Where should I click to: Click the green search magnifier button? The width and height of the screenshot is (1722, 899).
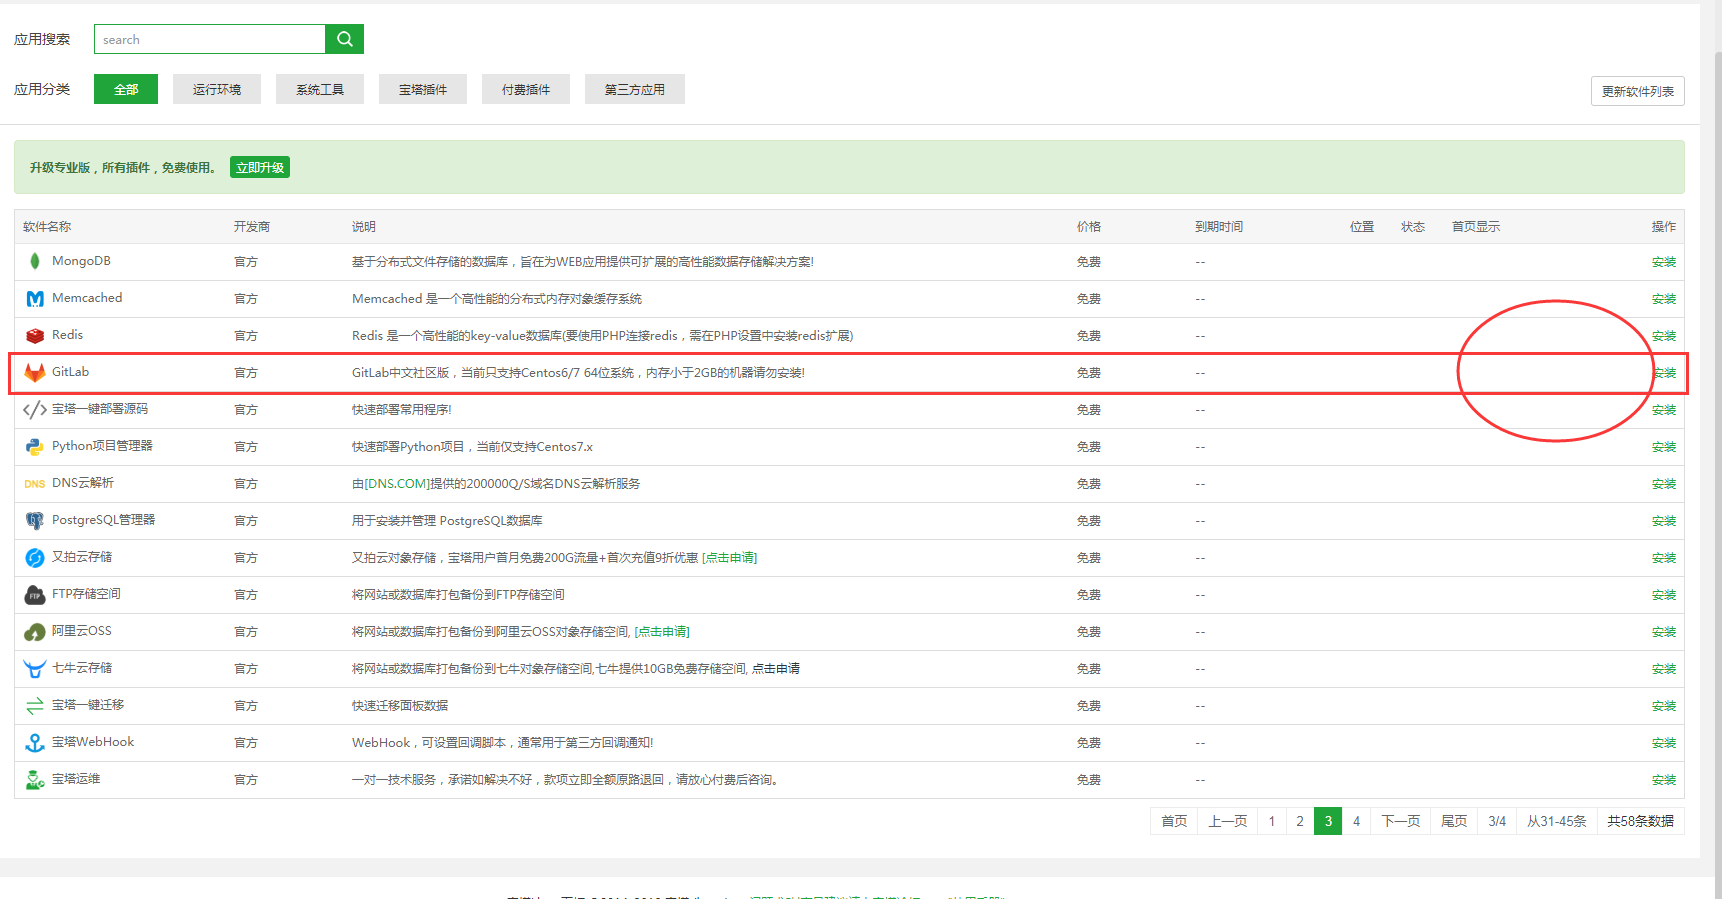click(344, 39)
